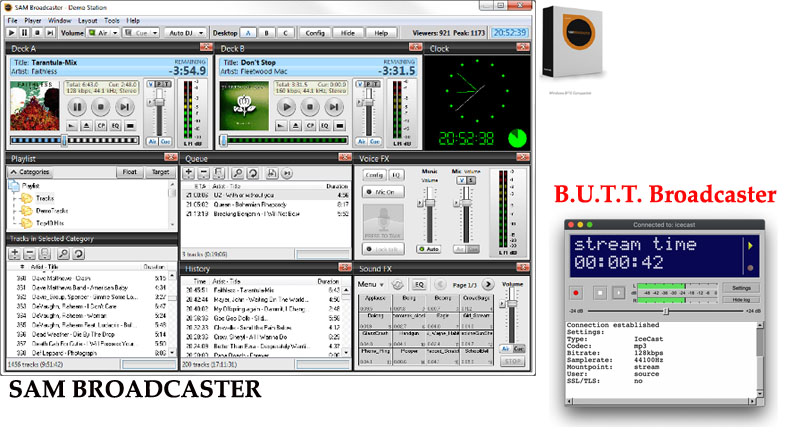Remove a track using Queue minus icon
The height and width of the screenshot is (440, 800).
click(203, 173)
